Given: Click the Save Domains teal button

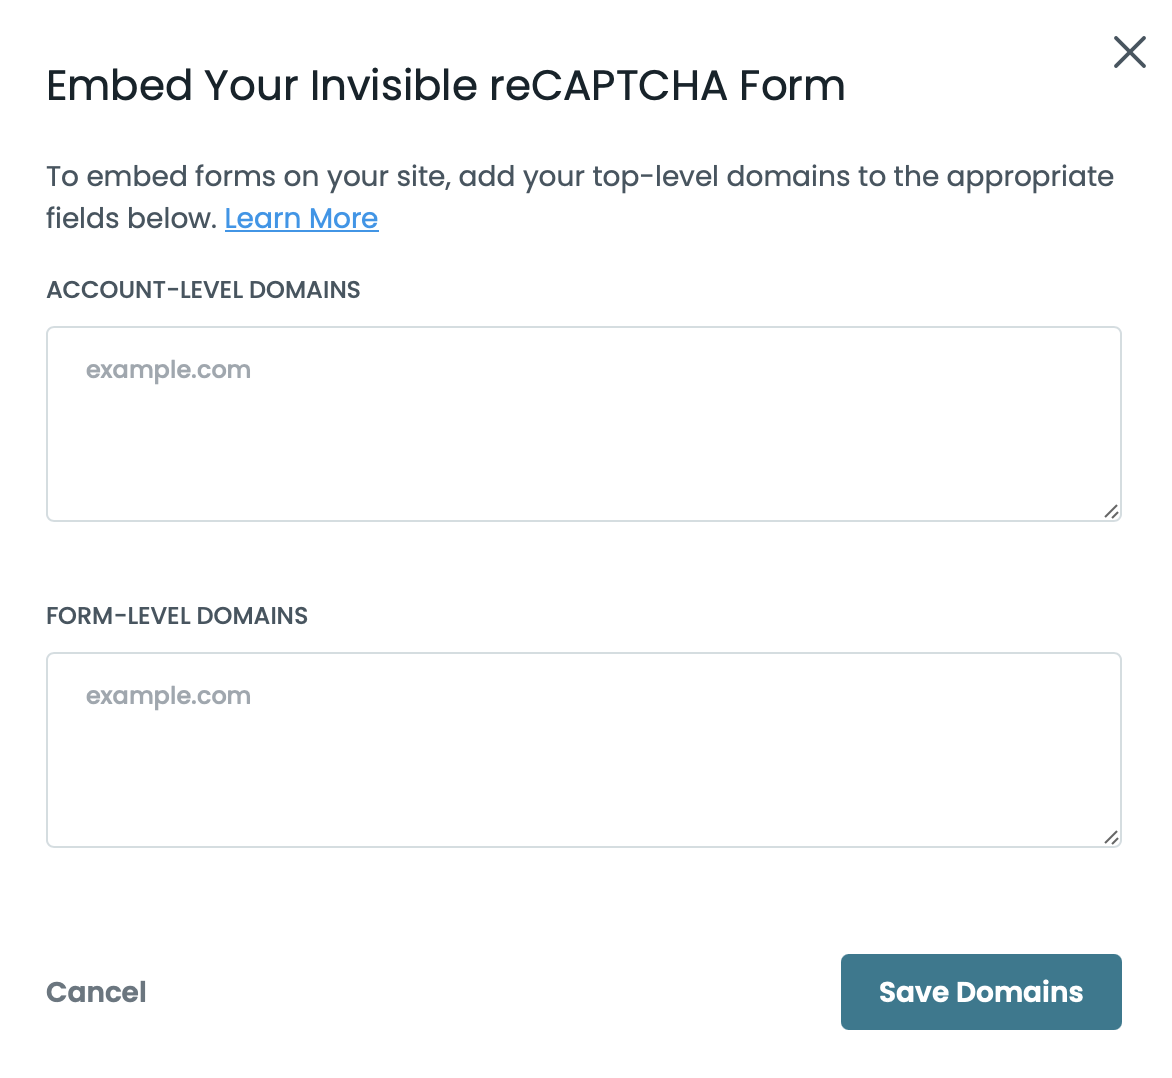Looking at the screenshot, I should tap(980, 992).
